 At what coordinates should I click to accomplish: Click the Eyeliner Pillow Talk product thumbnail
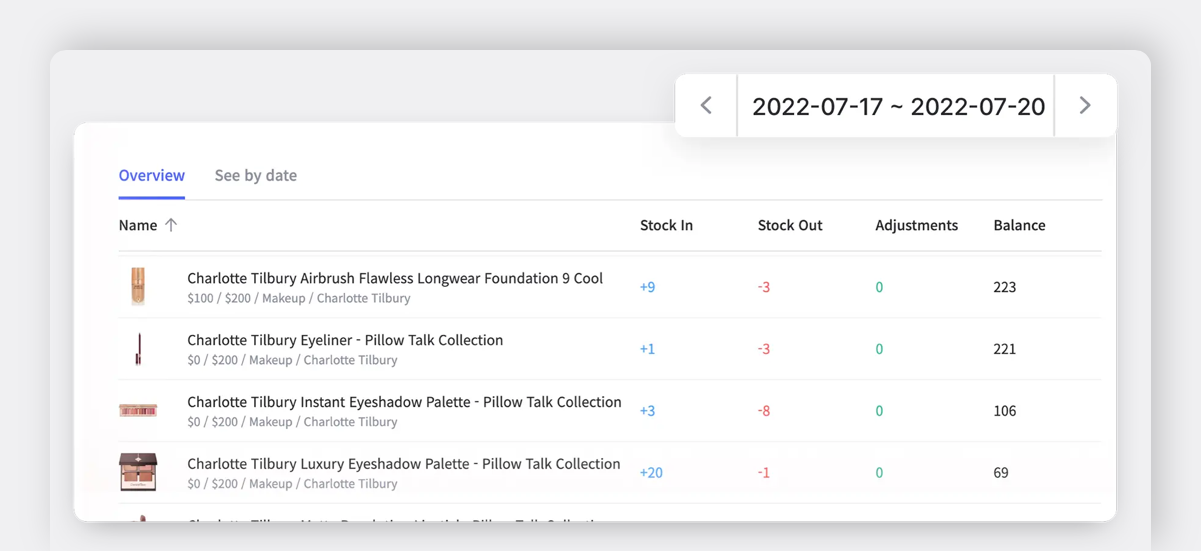(x=138, y=349)
